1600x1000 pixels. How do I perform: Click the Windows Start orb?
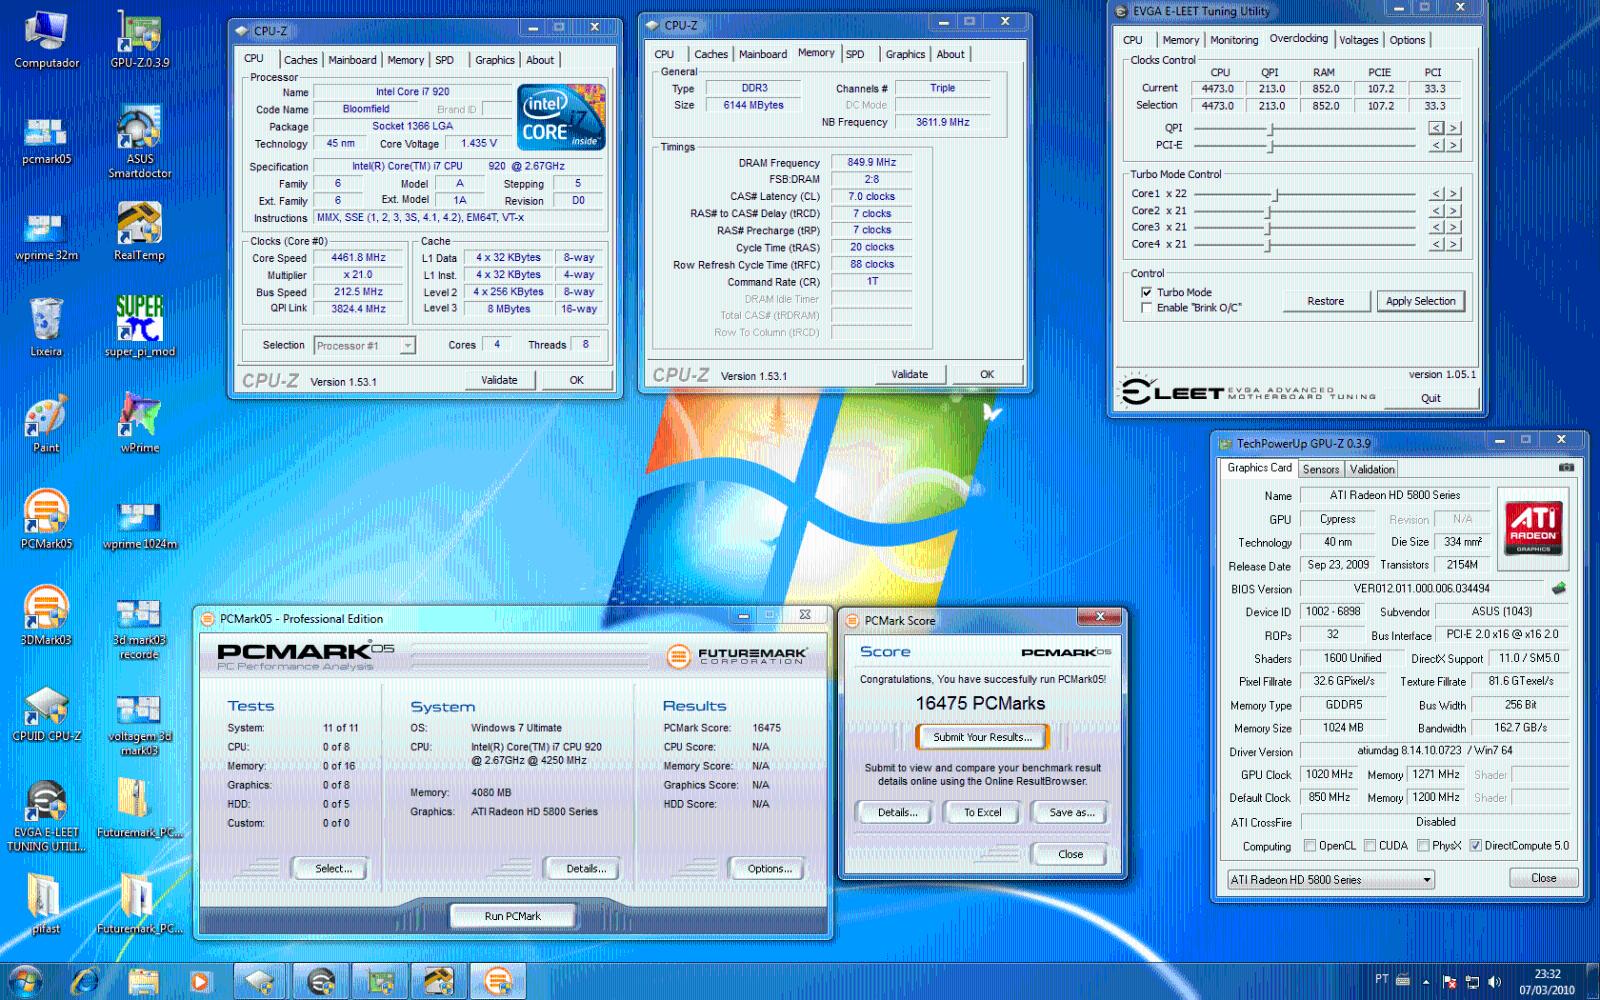pos(26,982)
